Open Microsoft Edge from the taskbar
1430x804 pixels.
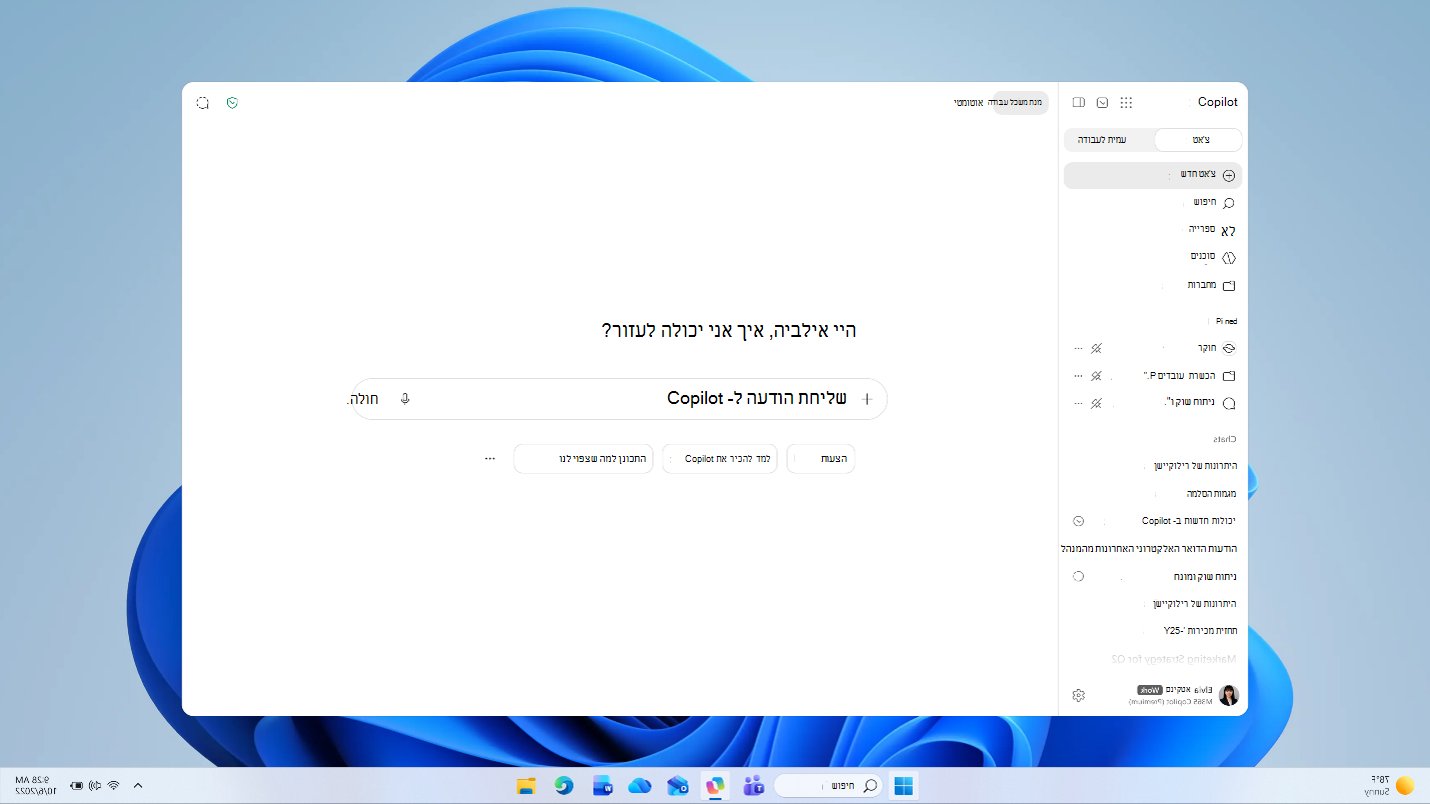click(564, 785)
